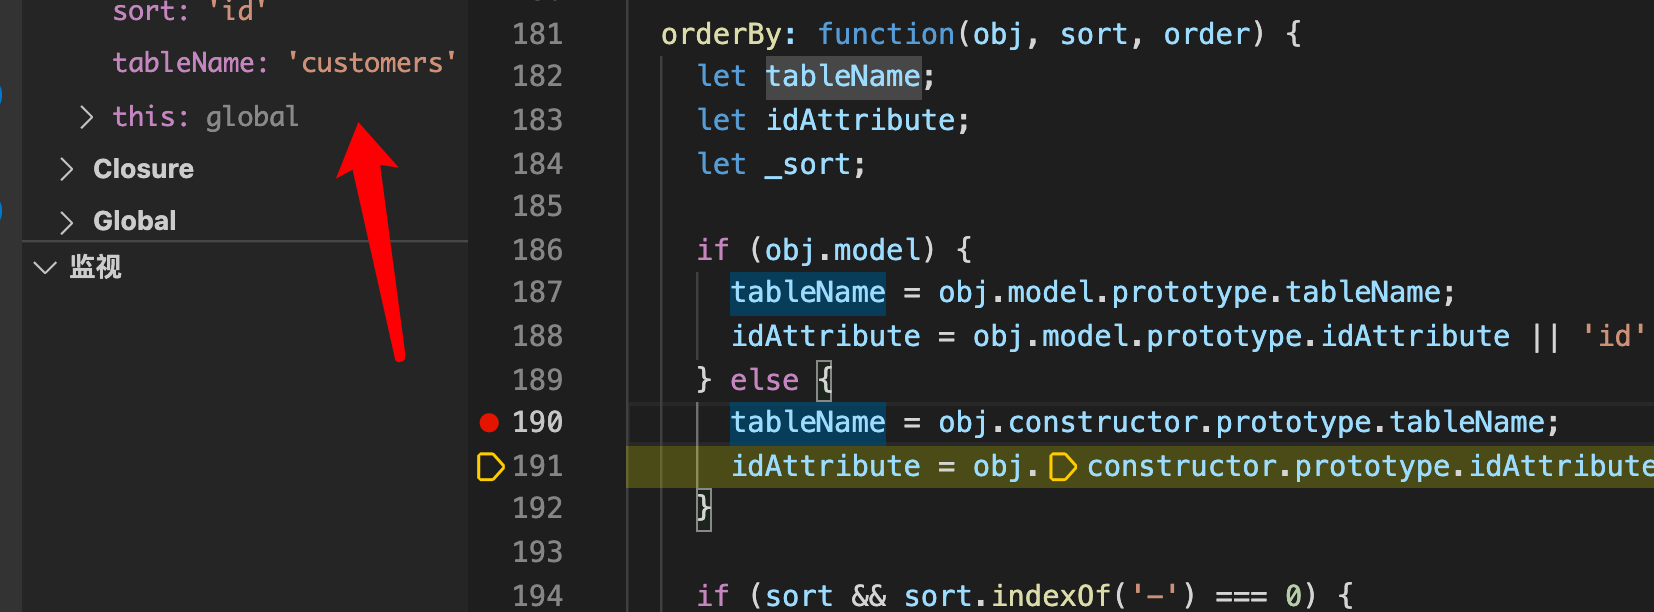Click the 监视 panel header label
The height and width of the screenshot is (612, 1654).
pyautogui.click(x=96, y=267)
